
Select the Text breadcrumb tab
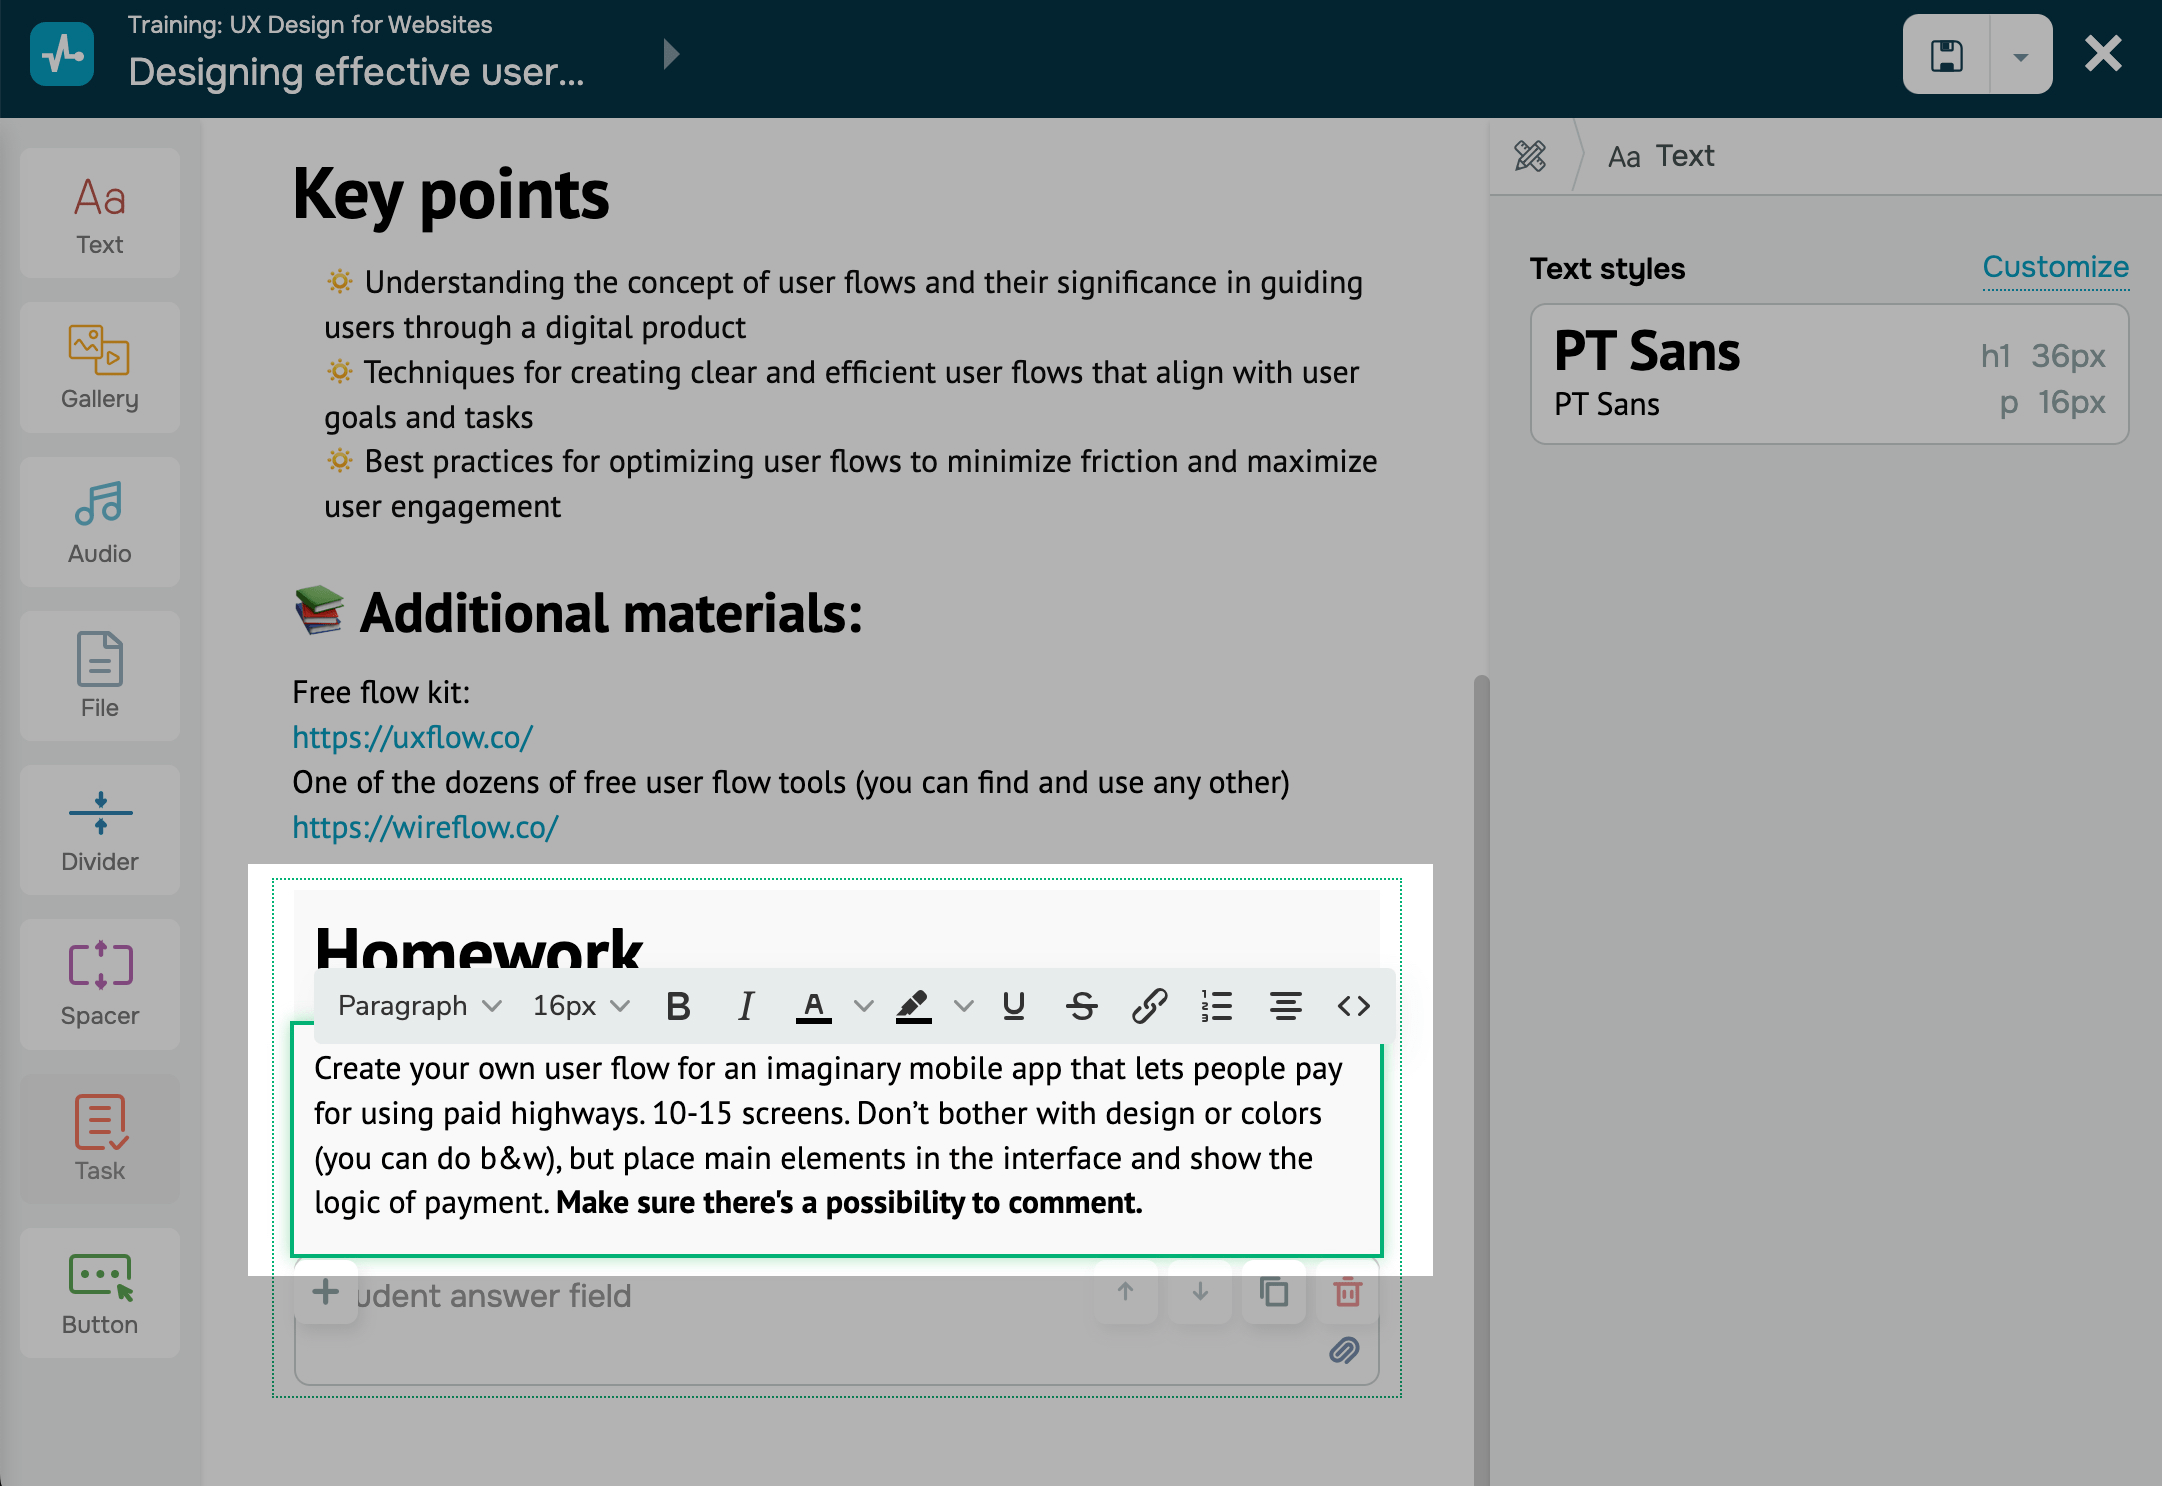coord(1661,156)
